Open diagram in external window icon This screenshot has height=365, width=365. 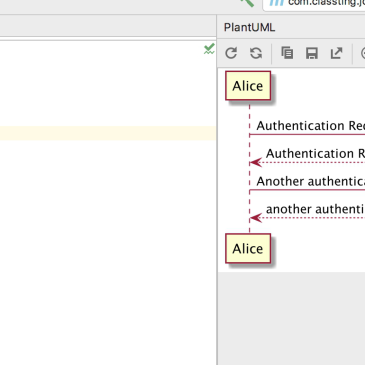(x=336, y=53)
